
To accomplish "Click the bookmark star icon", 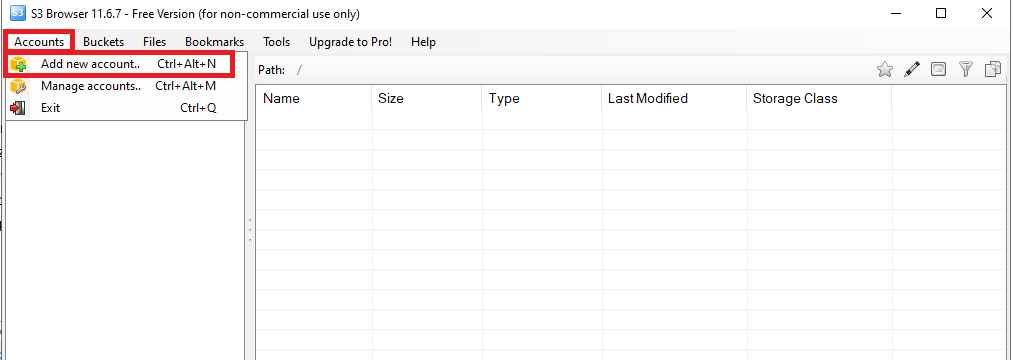I will [884, 69].
